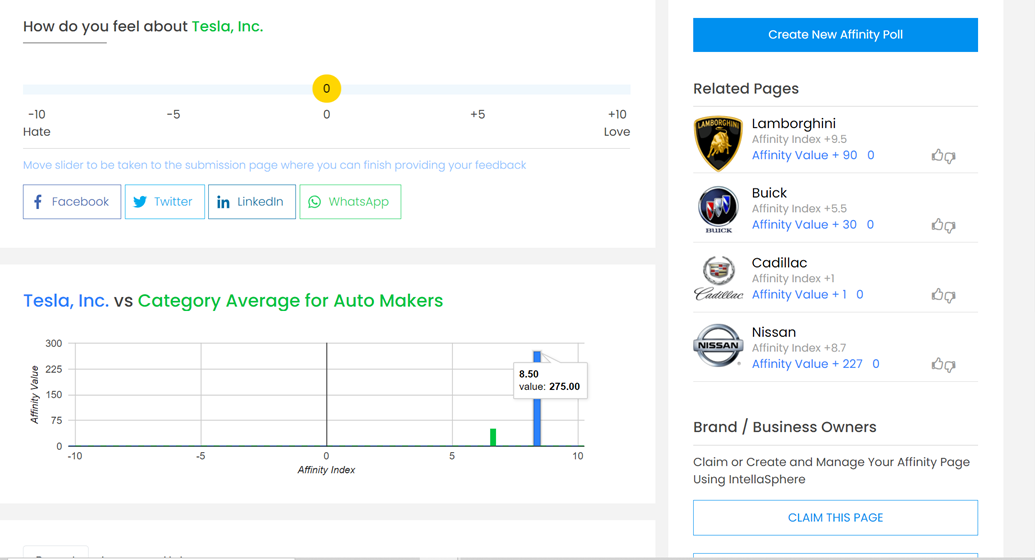The width and height of the screenshot is (1035, 560).
Task: Click thumbs down for Lamborghini
Action: pyautogui.click(x=950, y=157)
